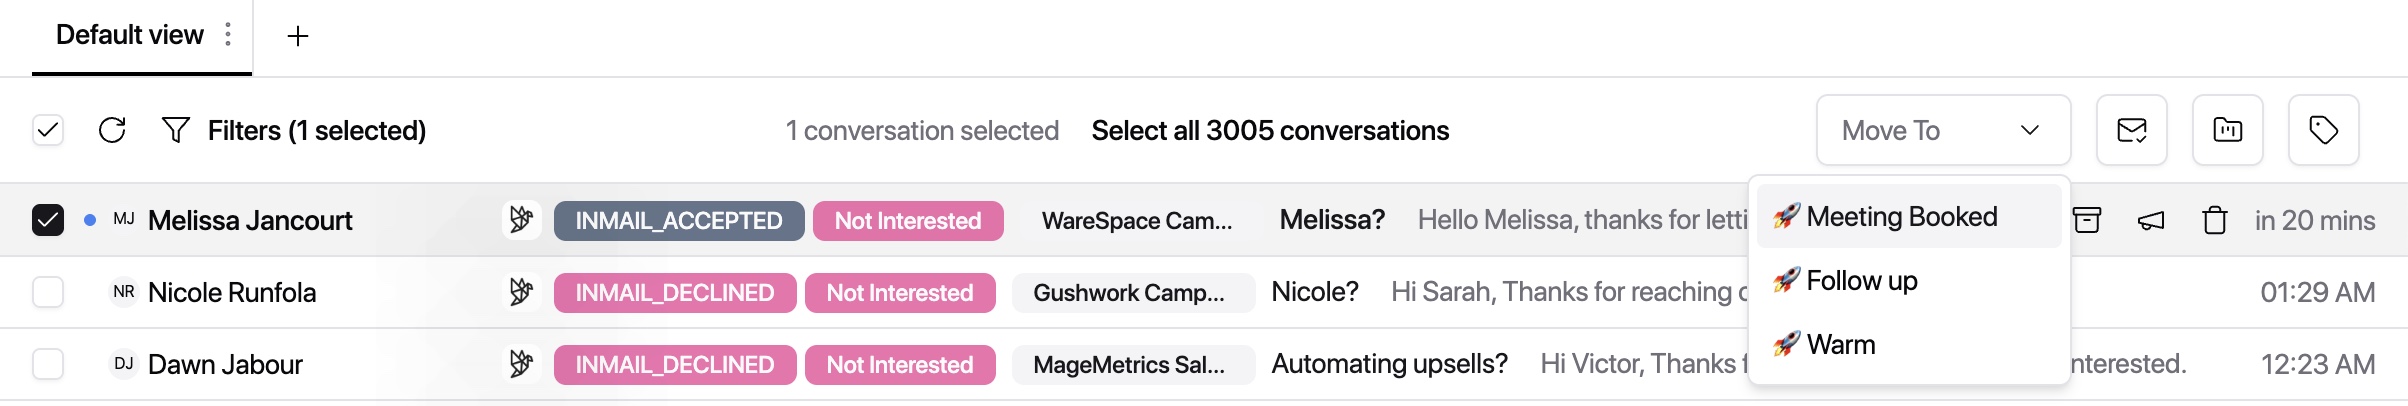
Task: Archive the Melissa Jancourt conversation
Action: pyautogui.click(x=2087, y=220)
